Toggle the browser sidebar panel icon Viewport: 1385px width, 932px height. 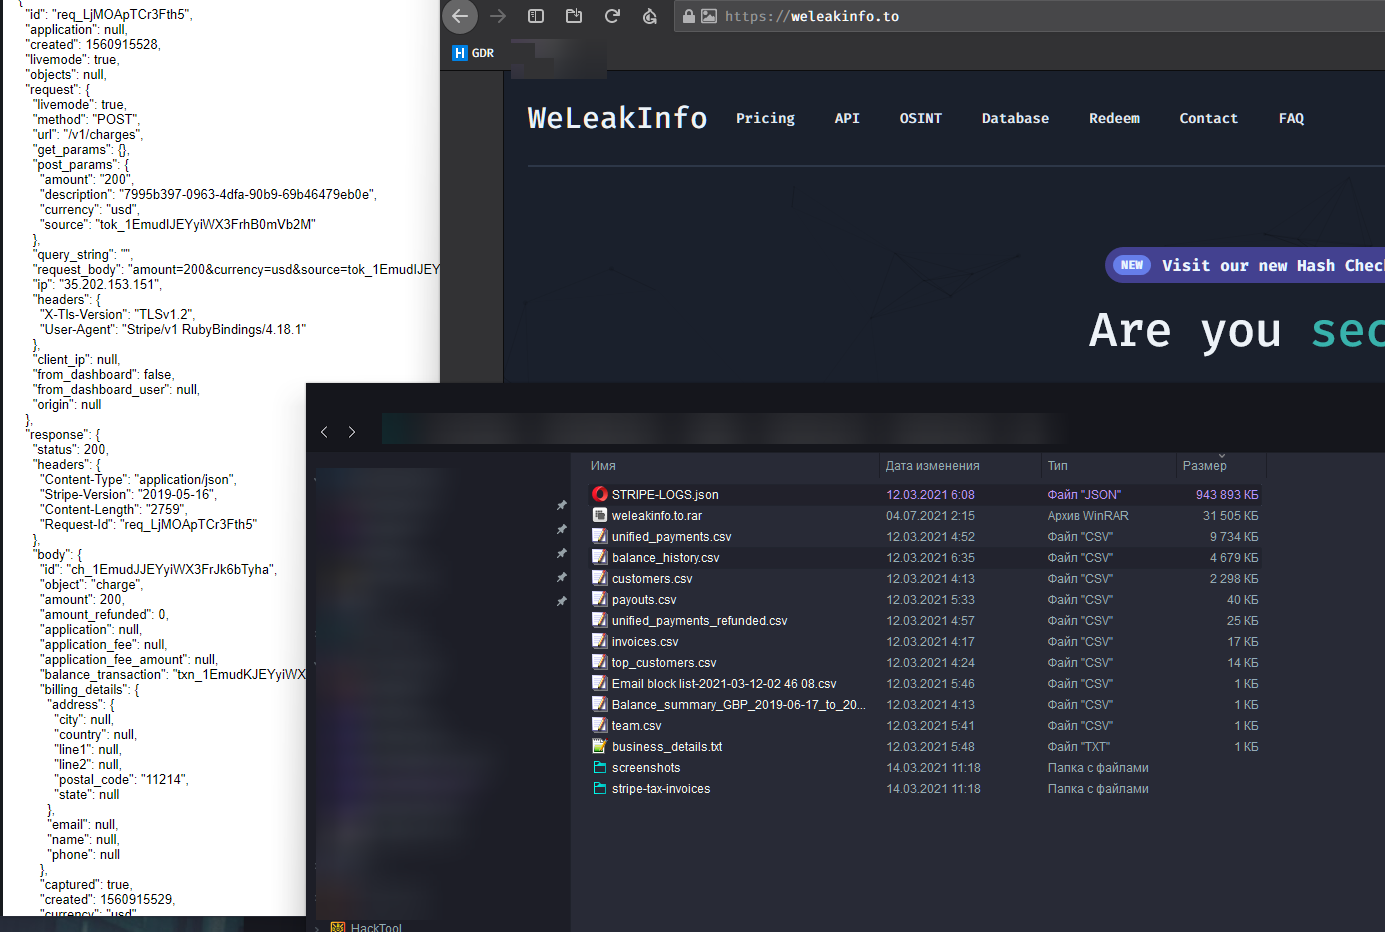[x=536, y=16]
